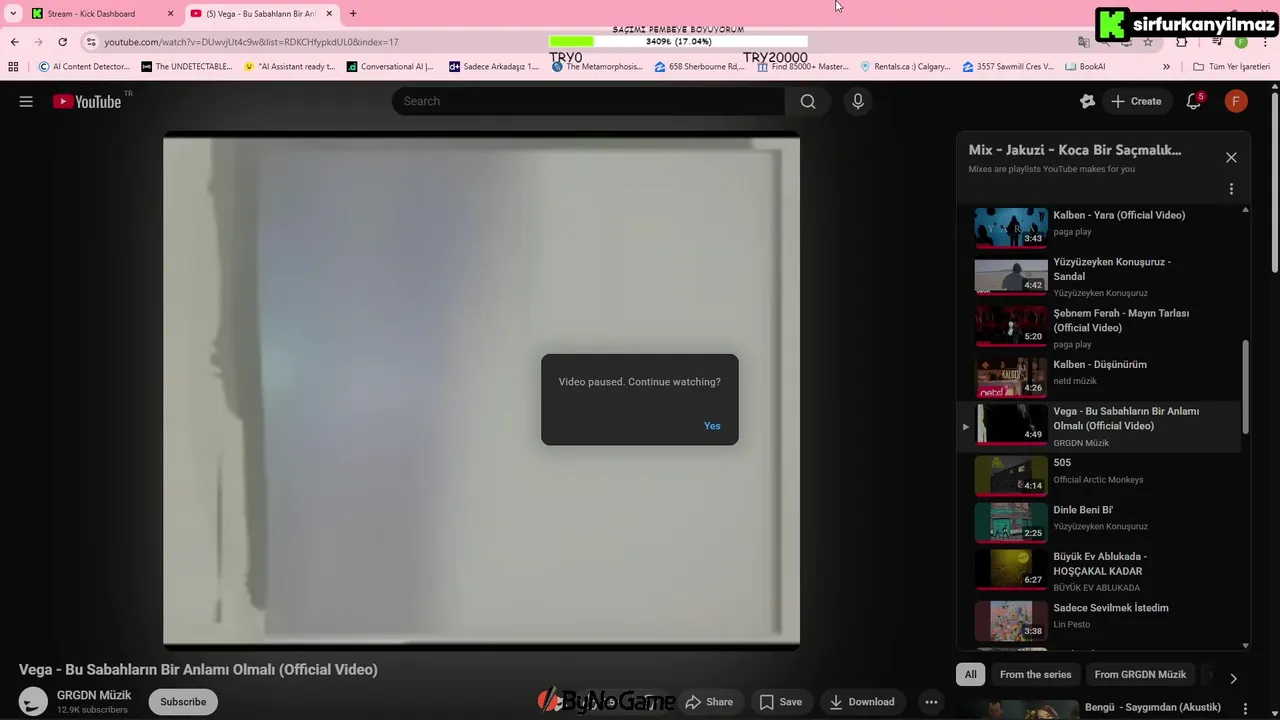Subscribe to GRGDN Müzik channel
The height and width of the screenshot is (720, 1280).
tap(183, 702)
